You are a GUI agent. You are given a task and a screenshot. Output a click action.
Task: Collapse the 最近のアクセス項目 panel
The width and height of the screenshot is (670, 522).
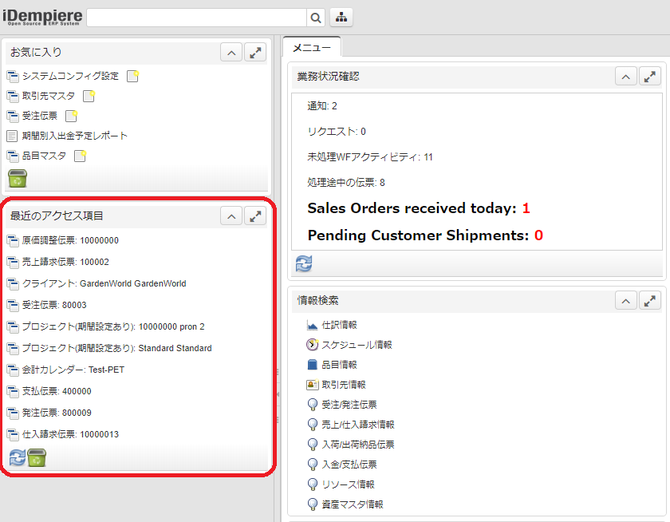click(x=232, y=217)
